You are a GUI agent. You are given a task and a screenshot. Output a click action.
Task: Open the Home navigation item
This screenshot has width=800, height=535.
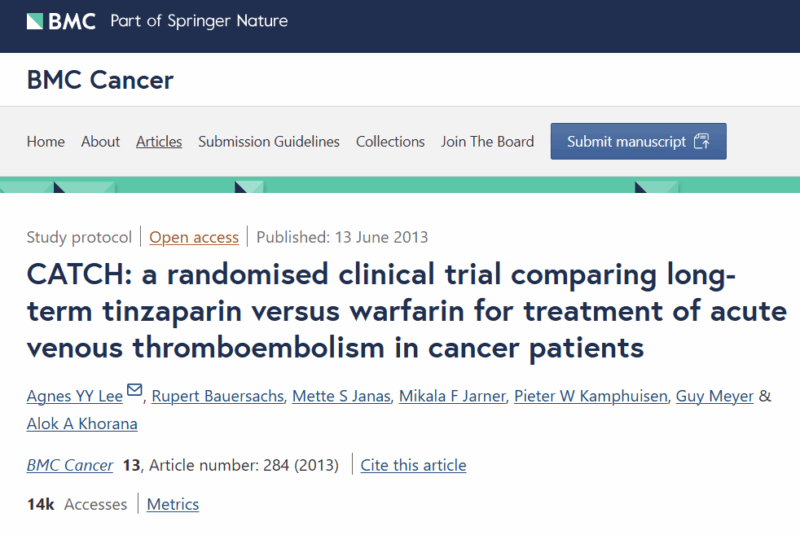click(x=45, y=142)
